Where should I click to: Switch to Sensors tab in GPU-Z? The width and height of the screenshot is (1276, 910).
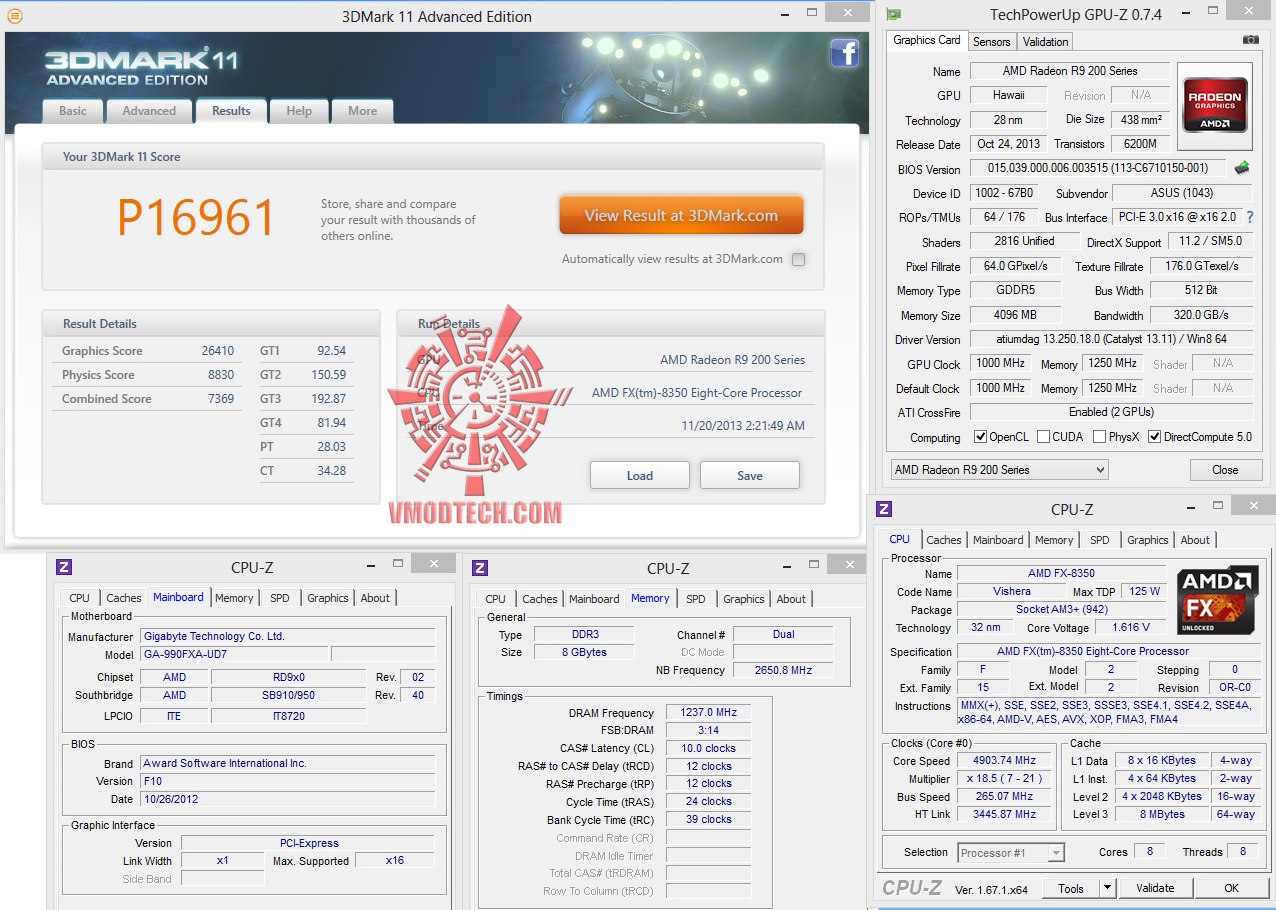click(x=992, y=42)
